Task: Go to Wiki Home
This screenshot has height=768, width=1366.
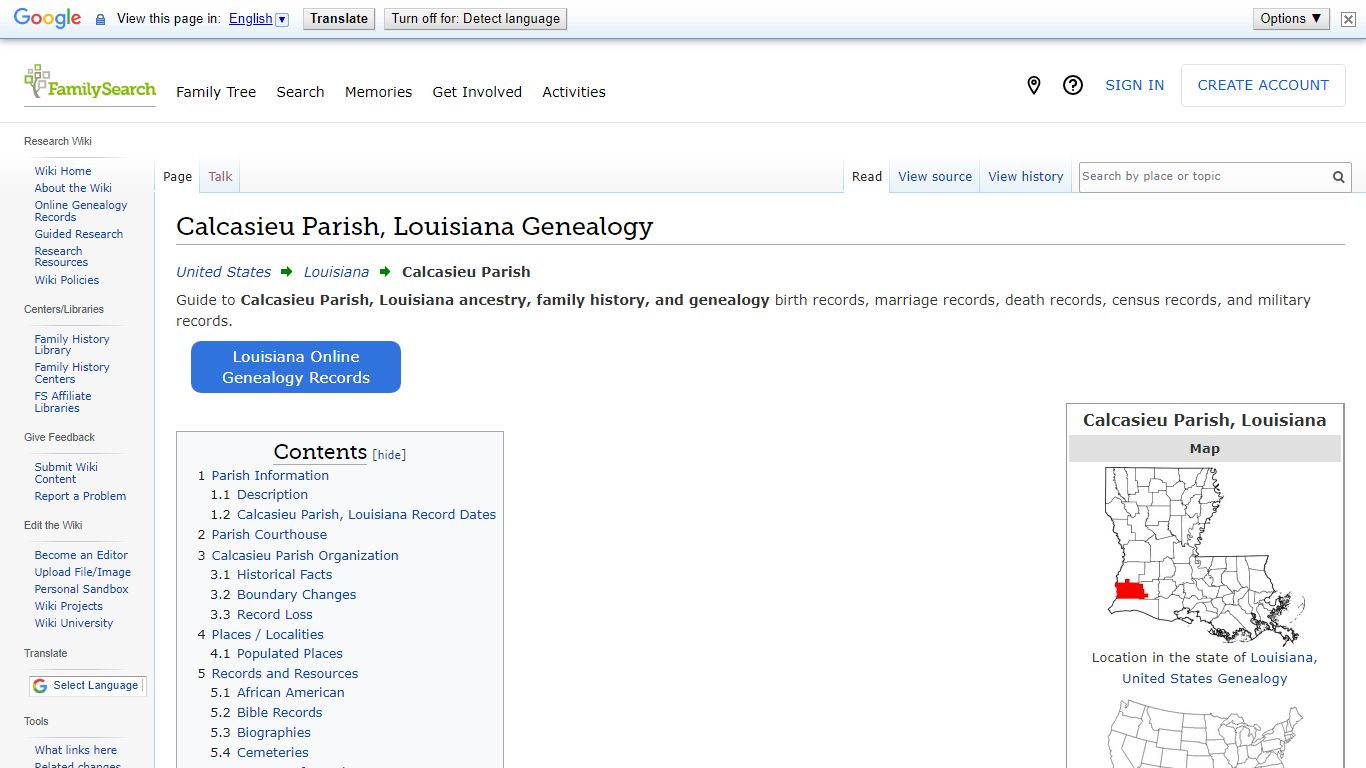Action: coord(63,171)
